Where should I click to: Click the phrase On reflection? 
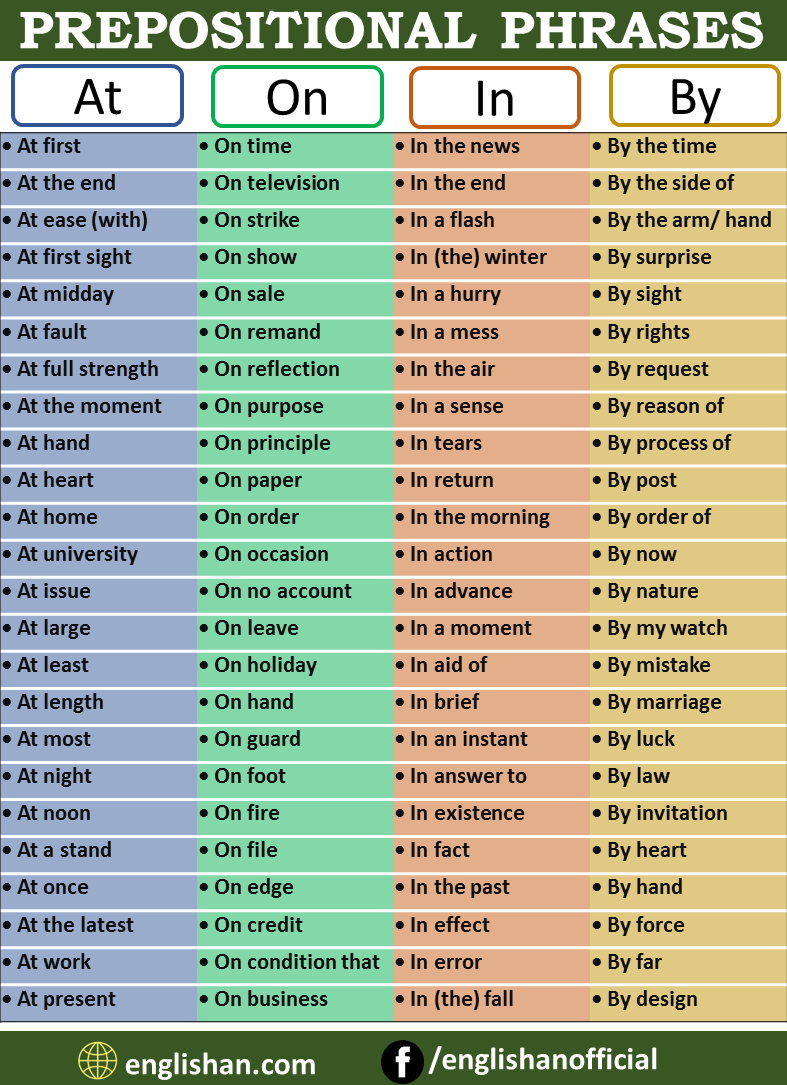pos(277,369)
